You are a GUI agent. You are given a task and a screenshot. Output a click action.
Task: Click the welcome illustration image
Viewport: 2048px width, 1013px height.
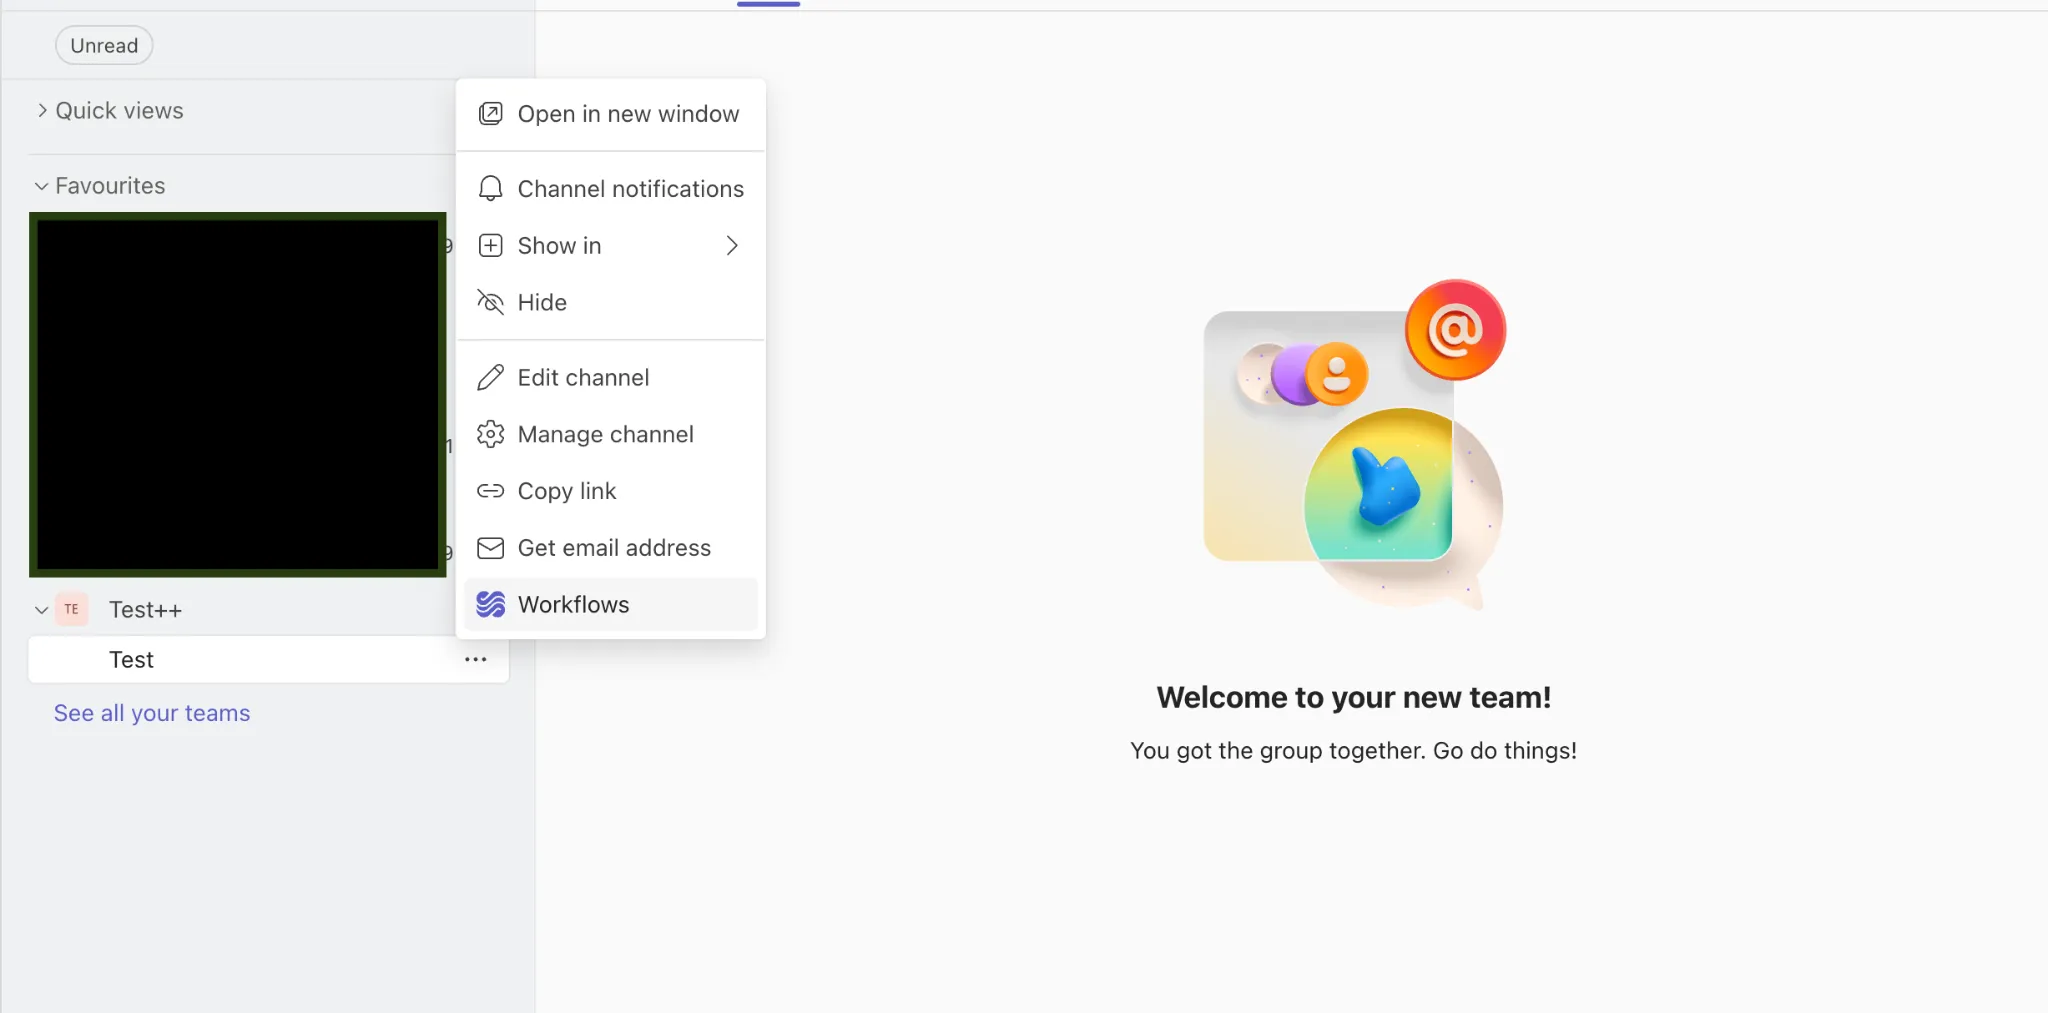click(x=1354, y=445)
